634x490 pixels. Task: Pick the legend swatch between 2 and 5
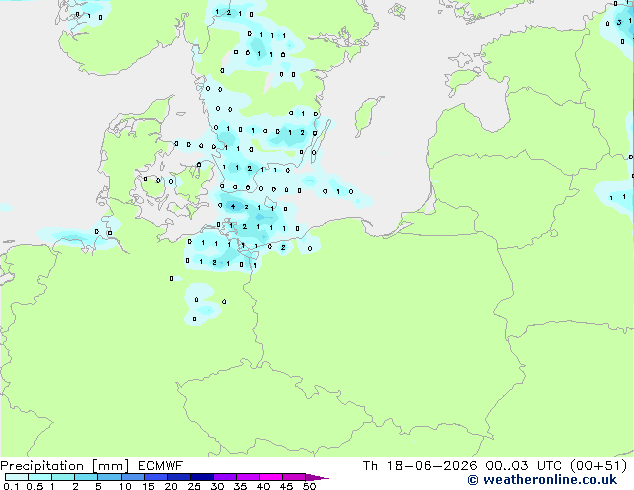[86, 477]
